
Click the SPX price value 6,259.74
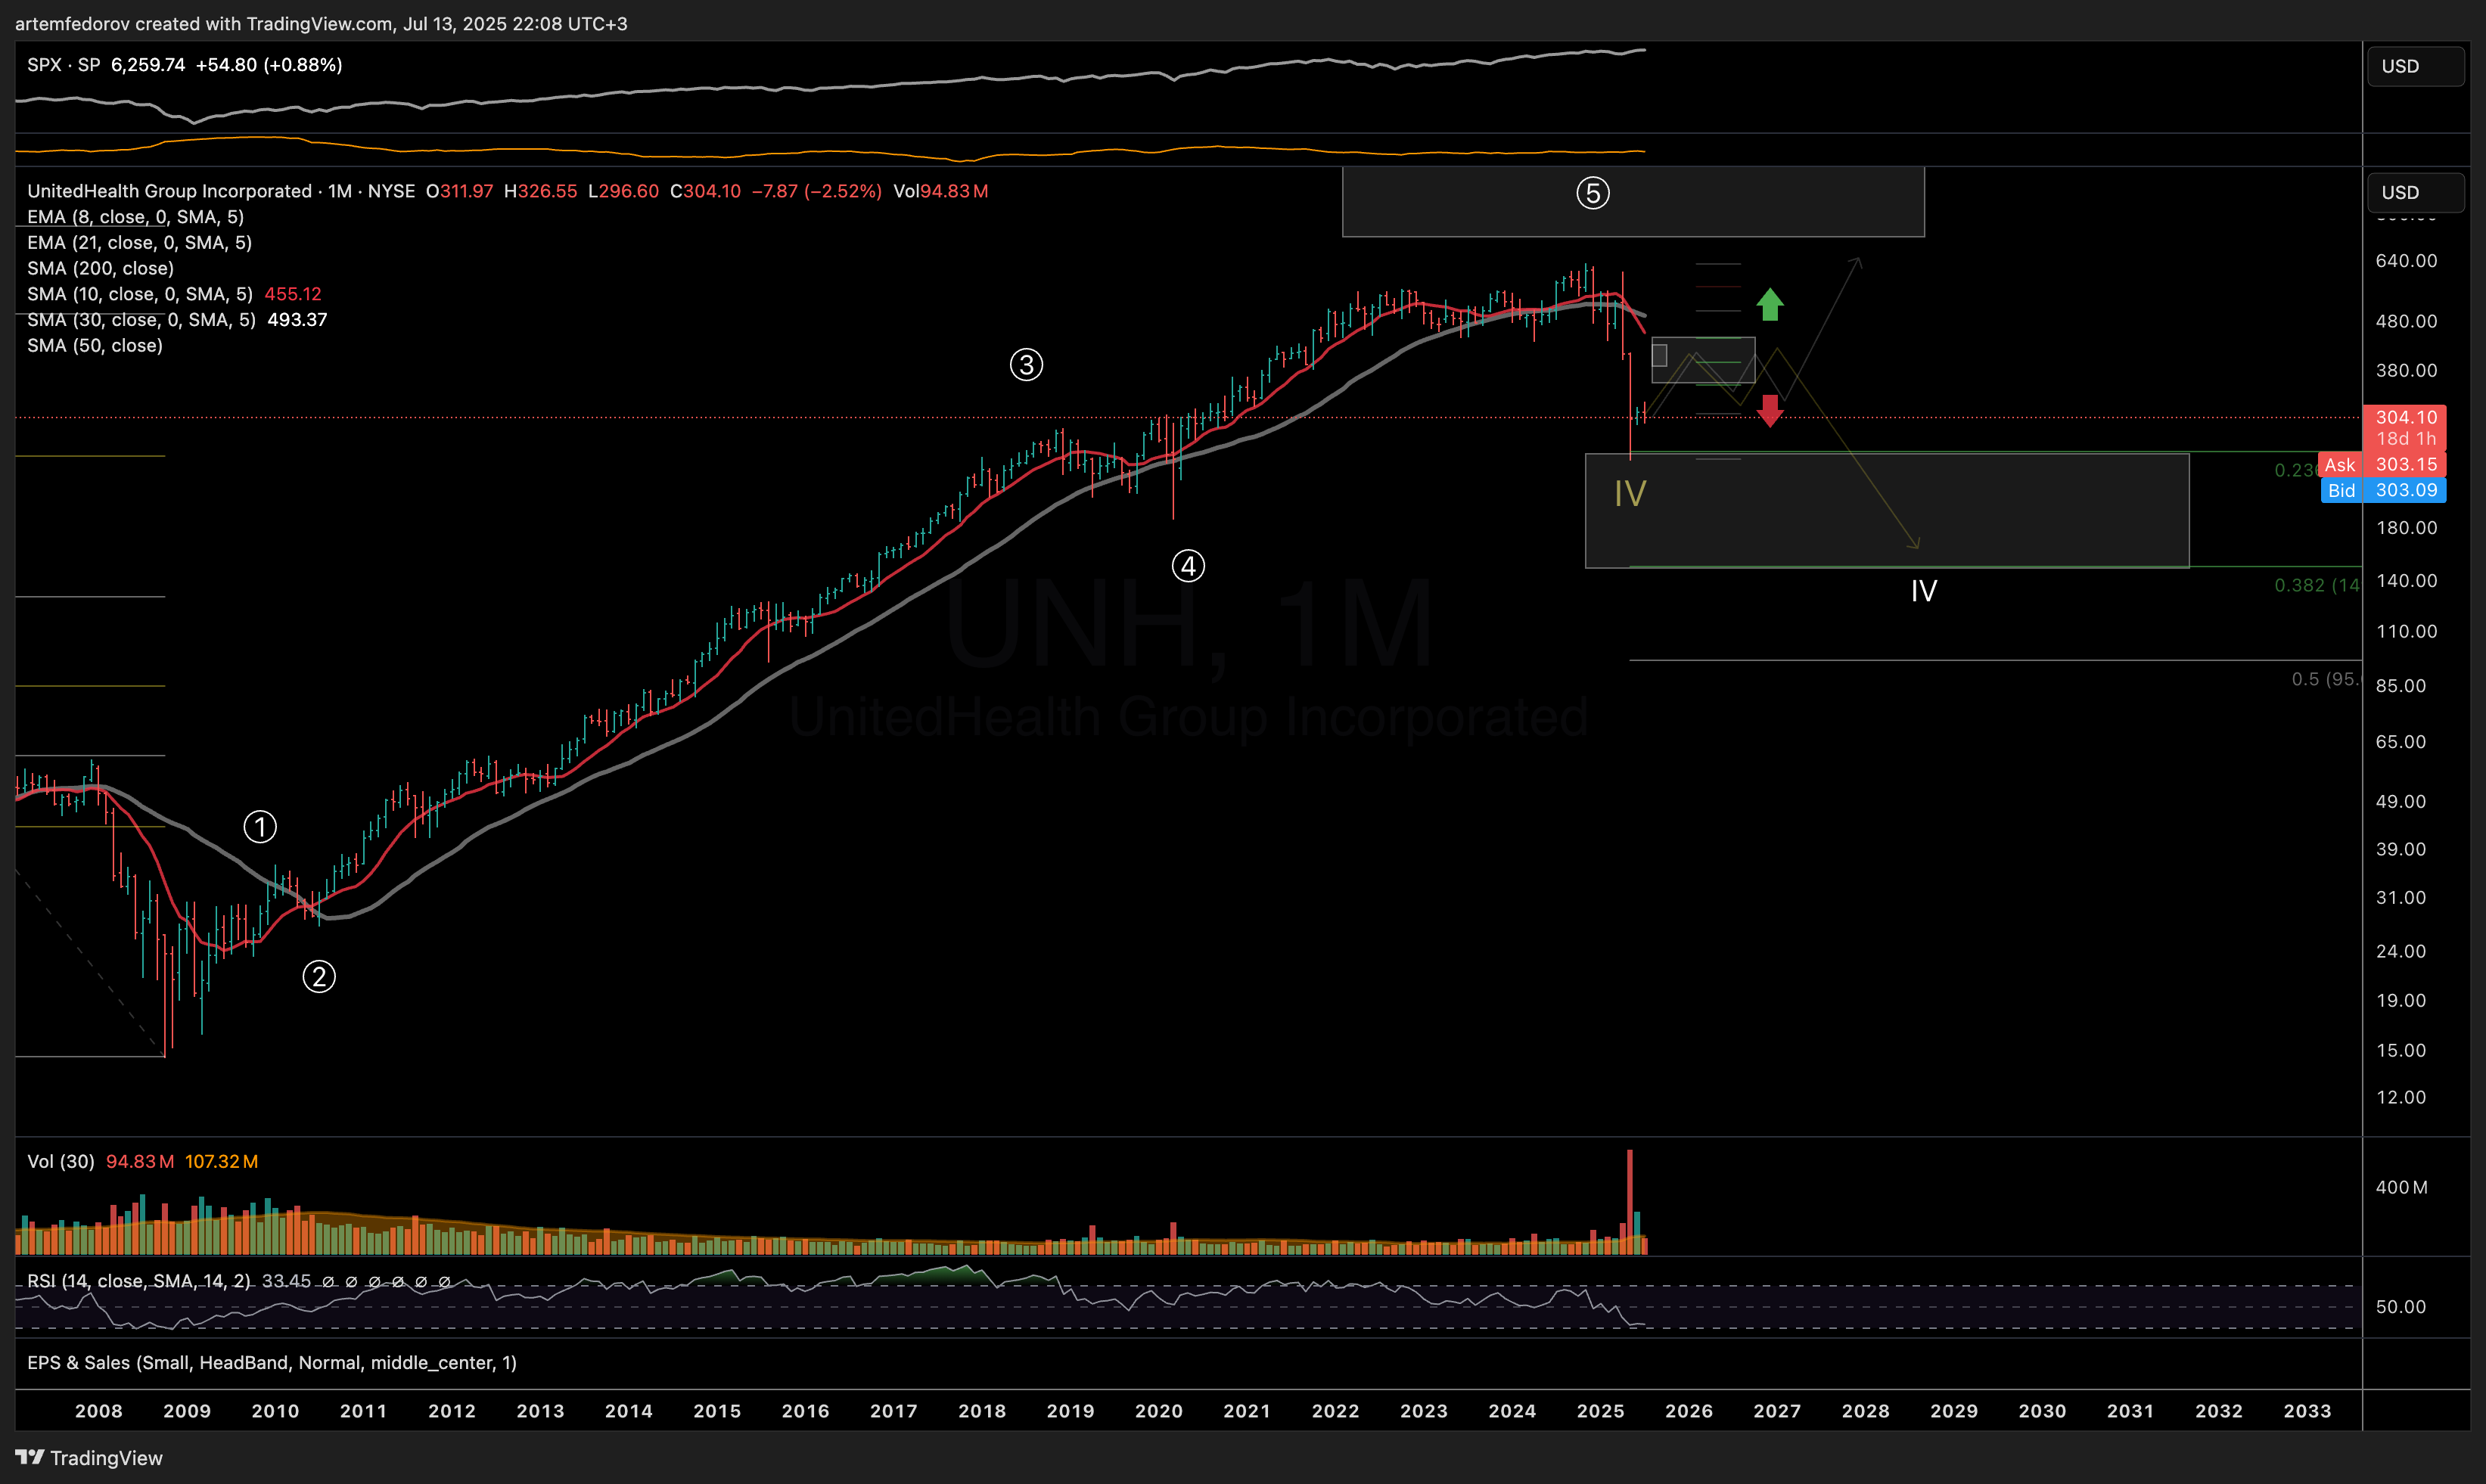click(x=148, y=65)
